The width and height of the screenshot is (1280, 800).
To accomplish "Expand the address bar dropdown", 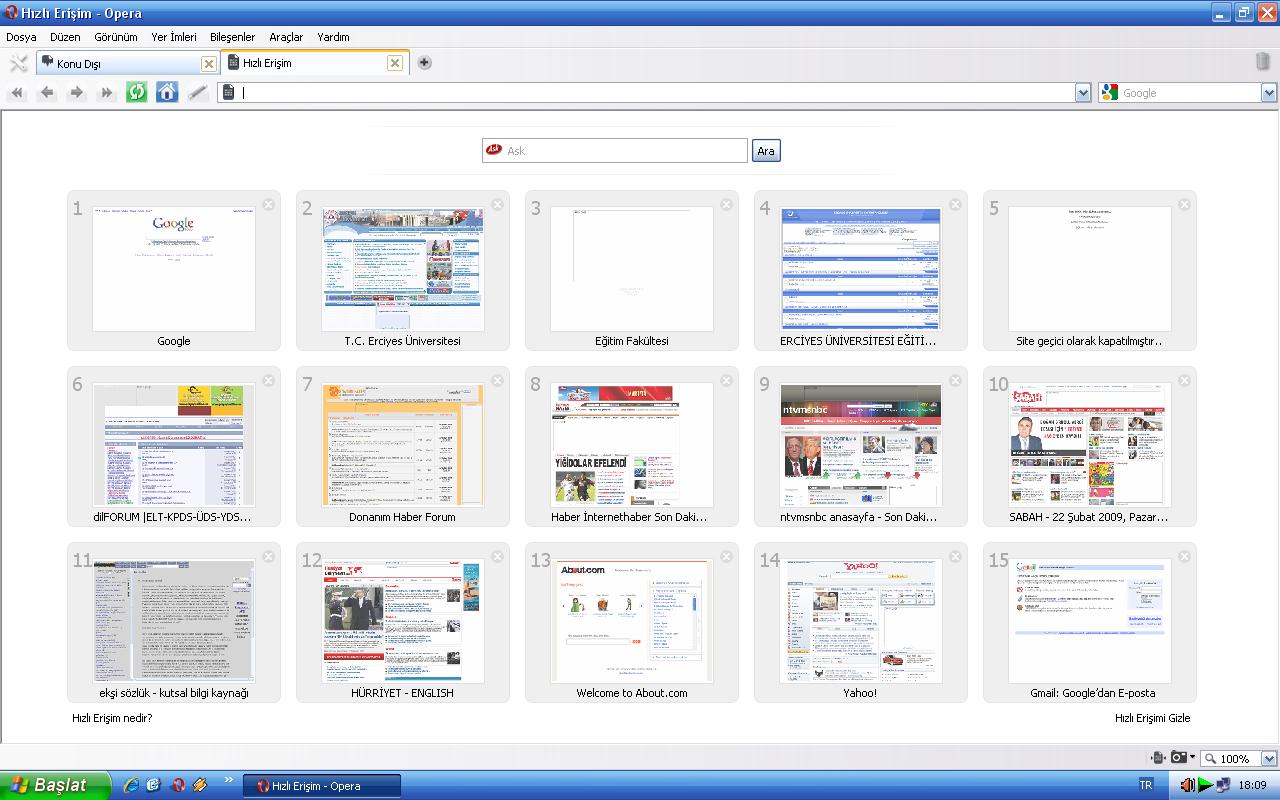I will [x=1083, y=93].
